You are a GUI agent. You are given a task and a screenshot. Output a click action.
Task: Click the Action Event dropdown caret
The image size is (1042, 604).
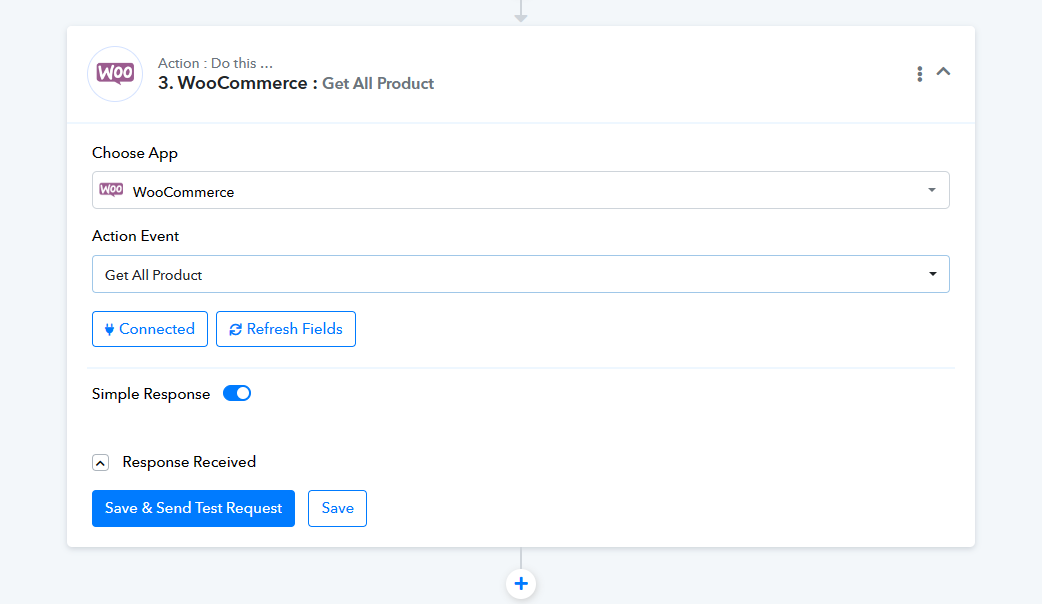coord(932,274)
